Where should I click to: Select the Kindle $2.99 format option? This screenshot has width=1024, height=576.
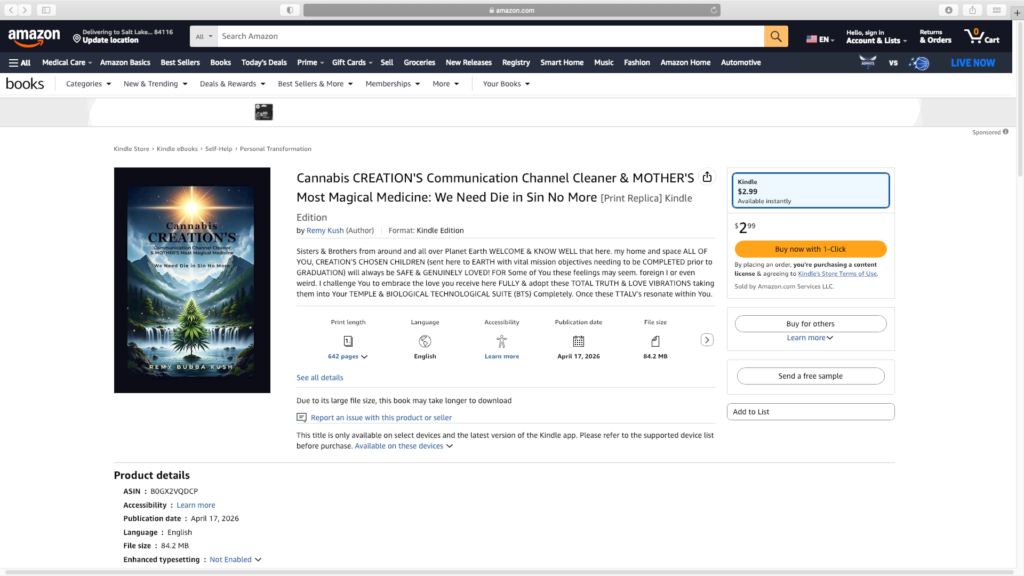pyautogui.click(x=810, y=191)
